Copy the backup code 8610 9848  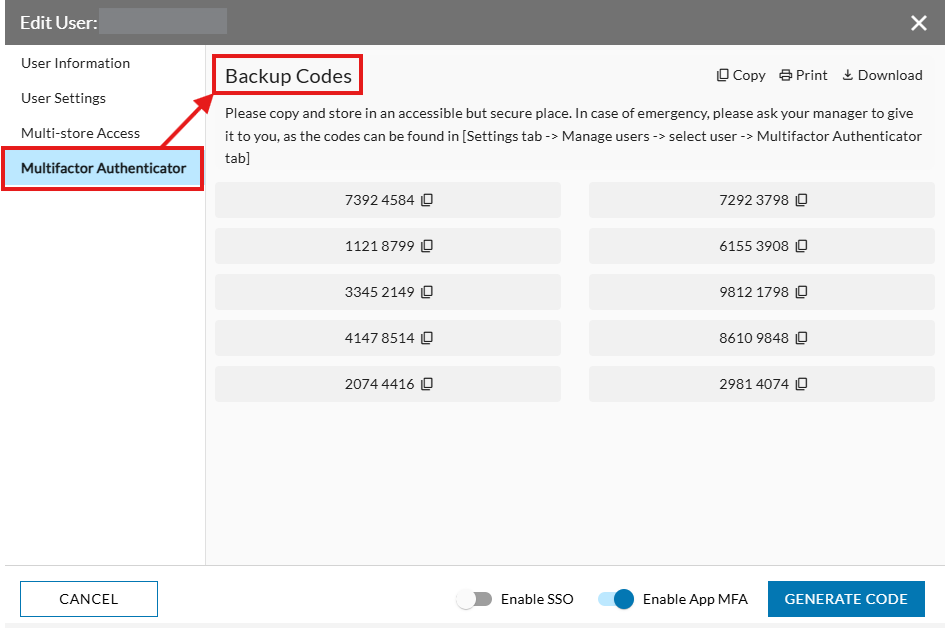pyautogui.click(x=800, y=337)
